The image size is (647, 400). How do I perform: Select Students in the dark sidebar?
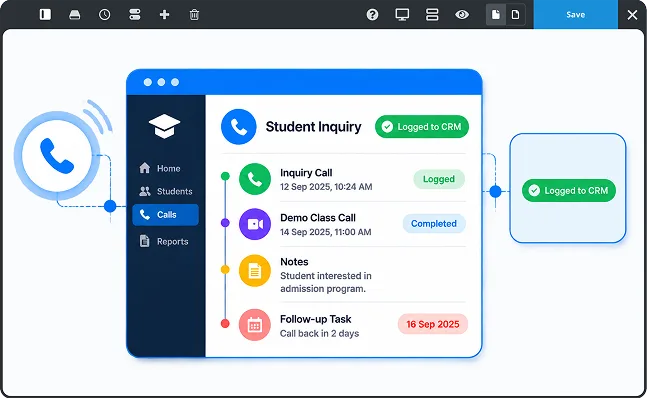[x=165, y=191]
